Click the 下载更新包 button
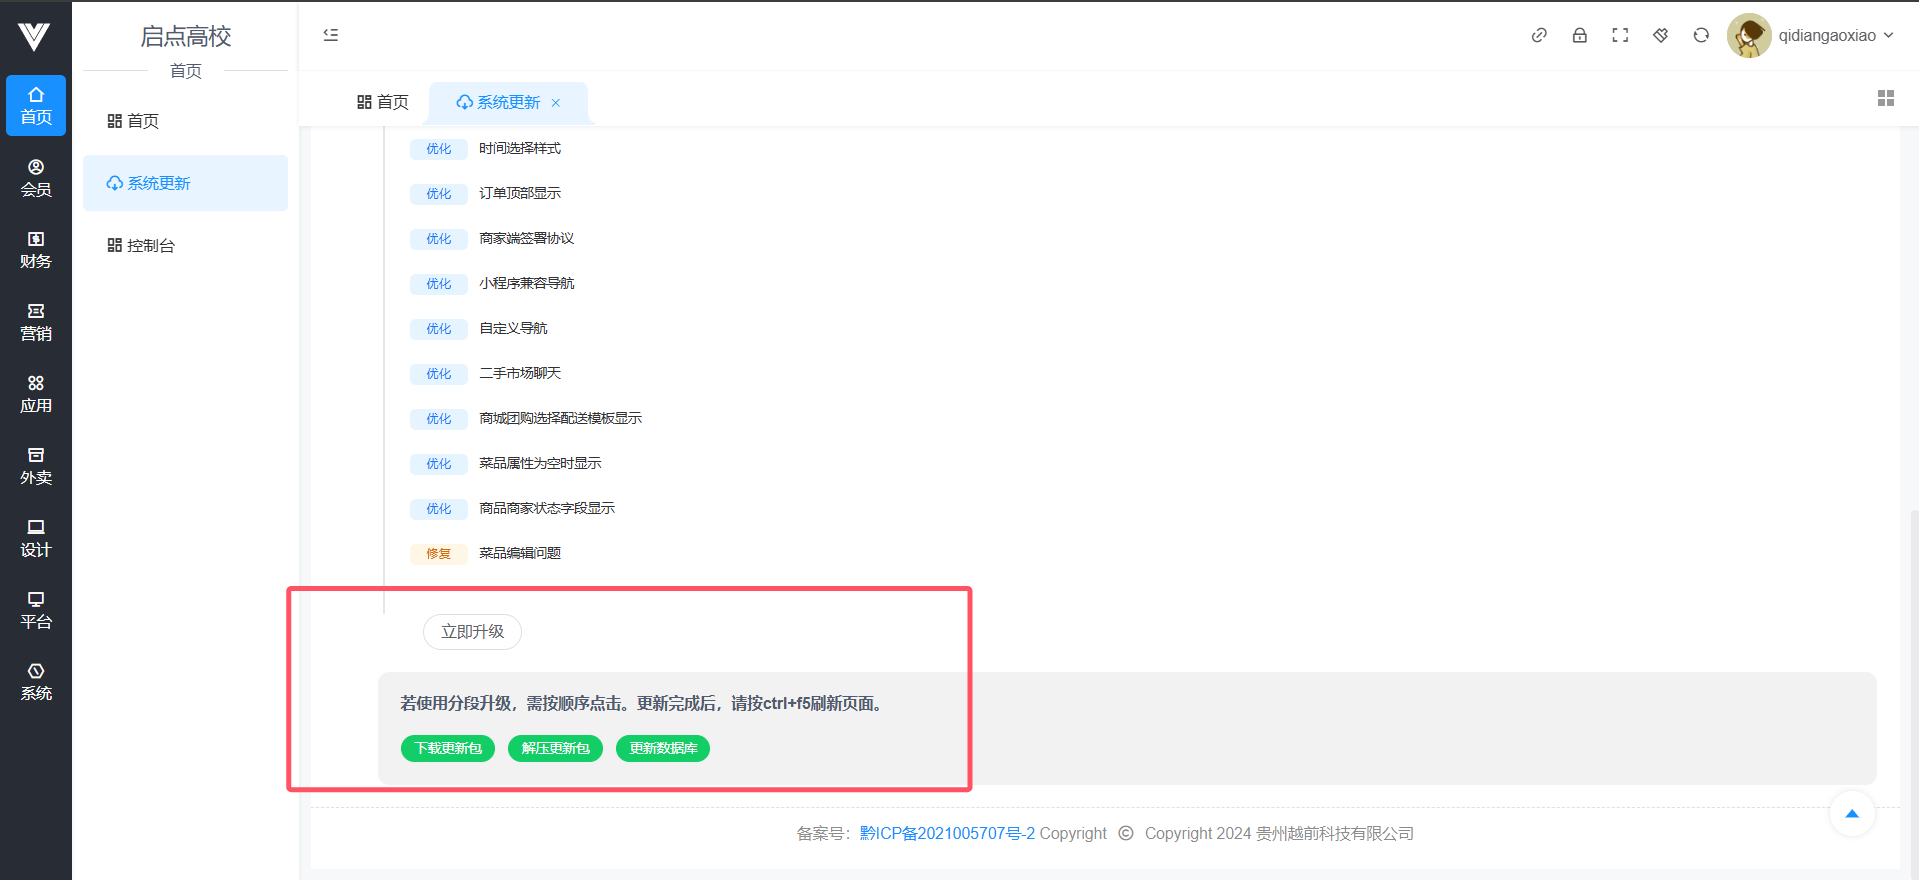This screenshot has height=880, width=1919. point(448,748)
